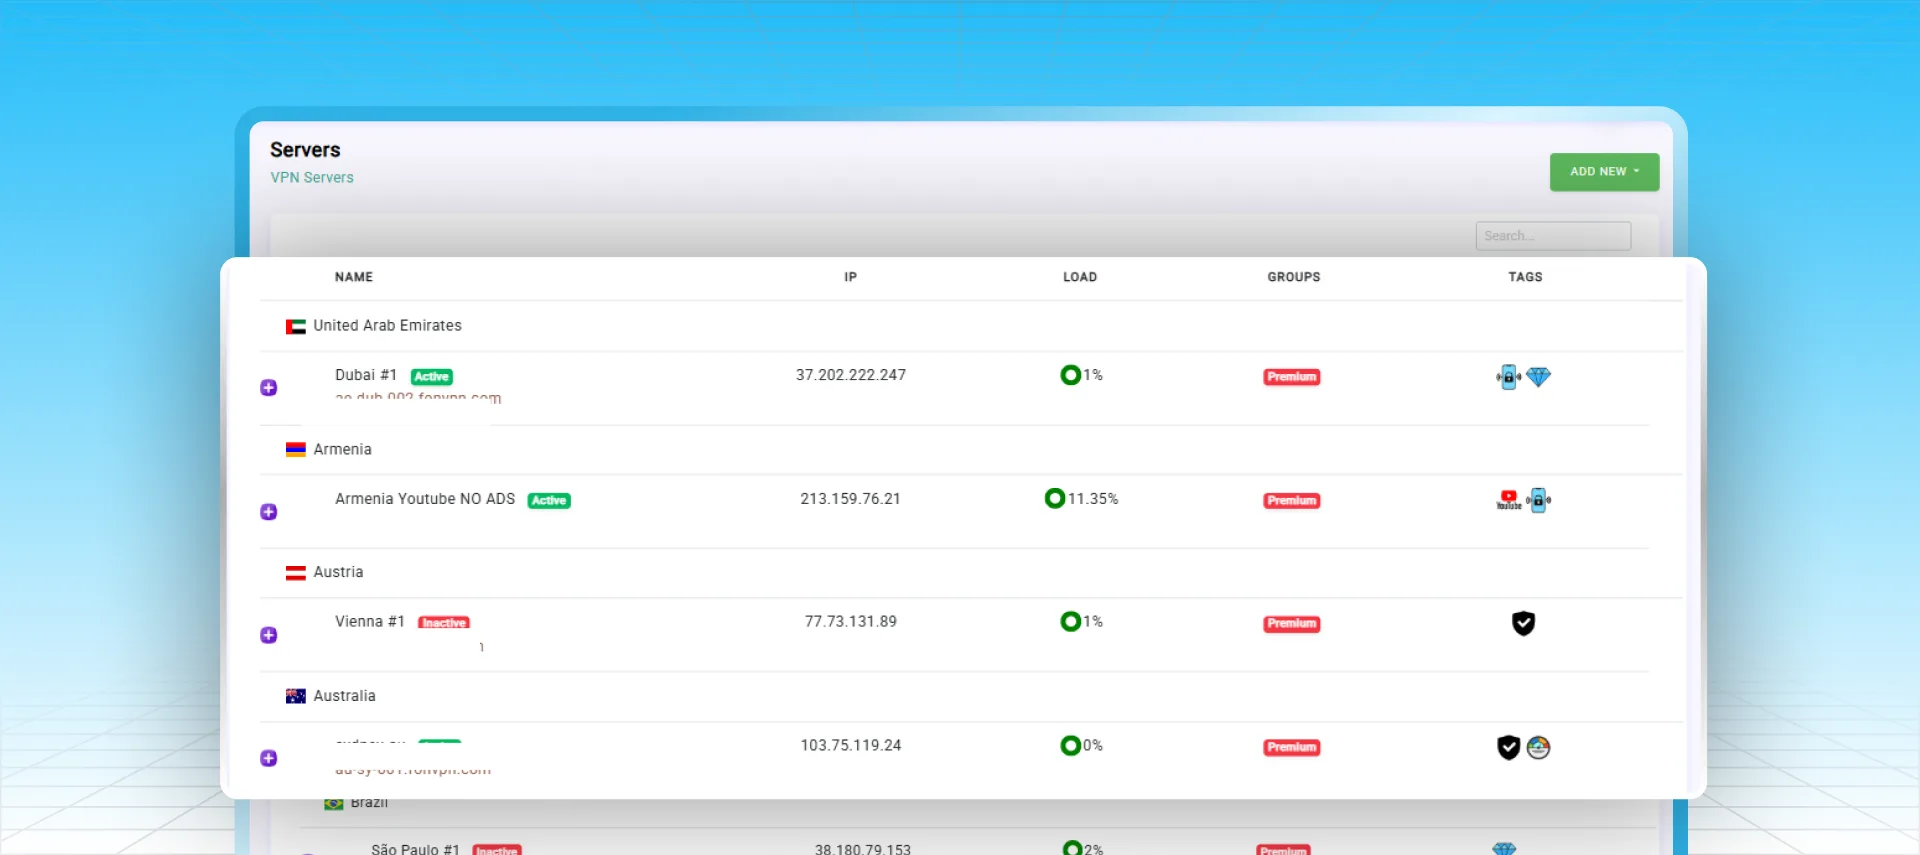Click the São Paulo #1 server name
Viewport: 1920px width, 855px height.
pyautogui.click(x=415, y=849)
